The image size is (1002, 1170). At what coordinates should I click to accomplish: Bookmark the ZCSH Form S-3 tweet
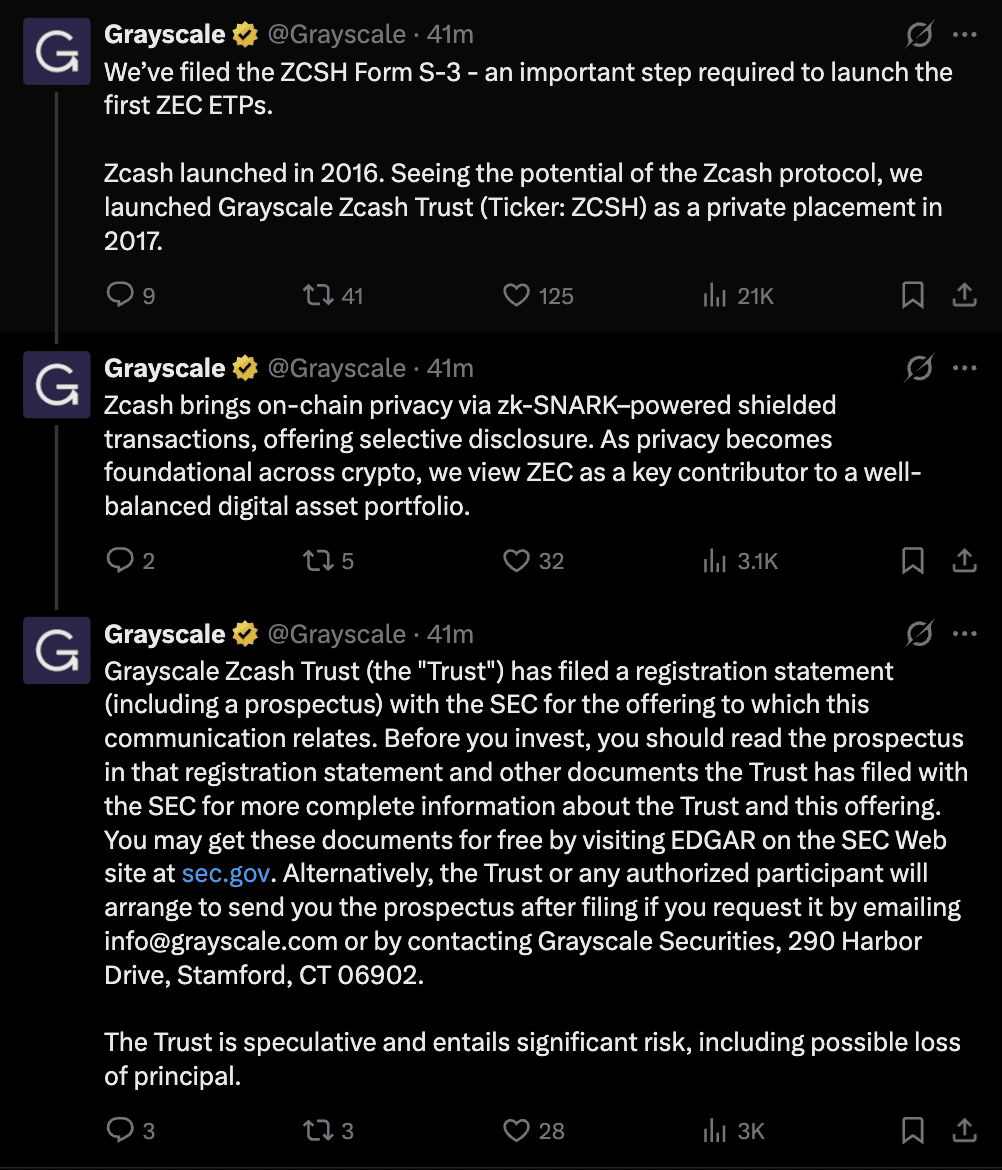[913, 296]
